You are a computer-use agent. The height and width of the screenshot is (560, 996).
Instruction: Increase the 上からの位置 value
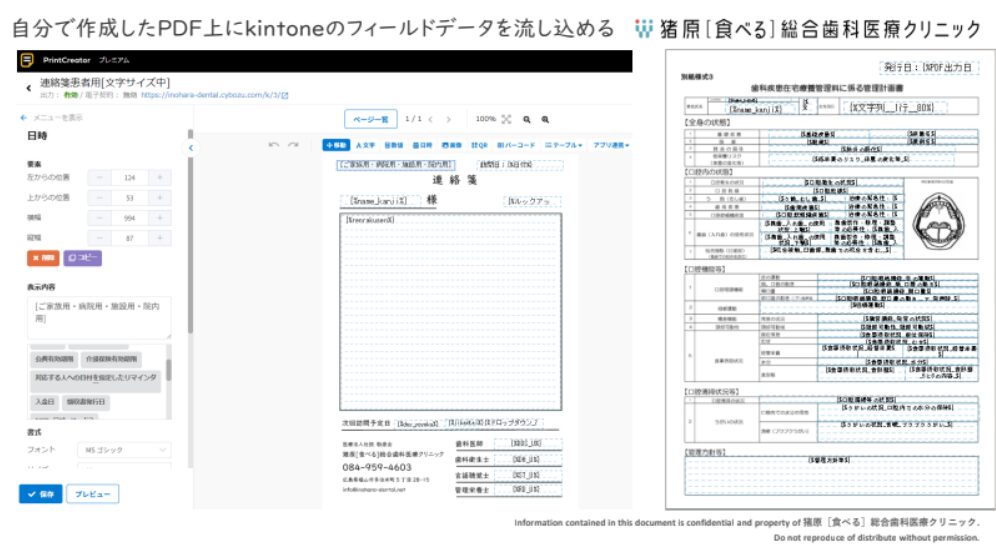pyautogui.click(x=159, y=198)
